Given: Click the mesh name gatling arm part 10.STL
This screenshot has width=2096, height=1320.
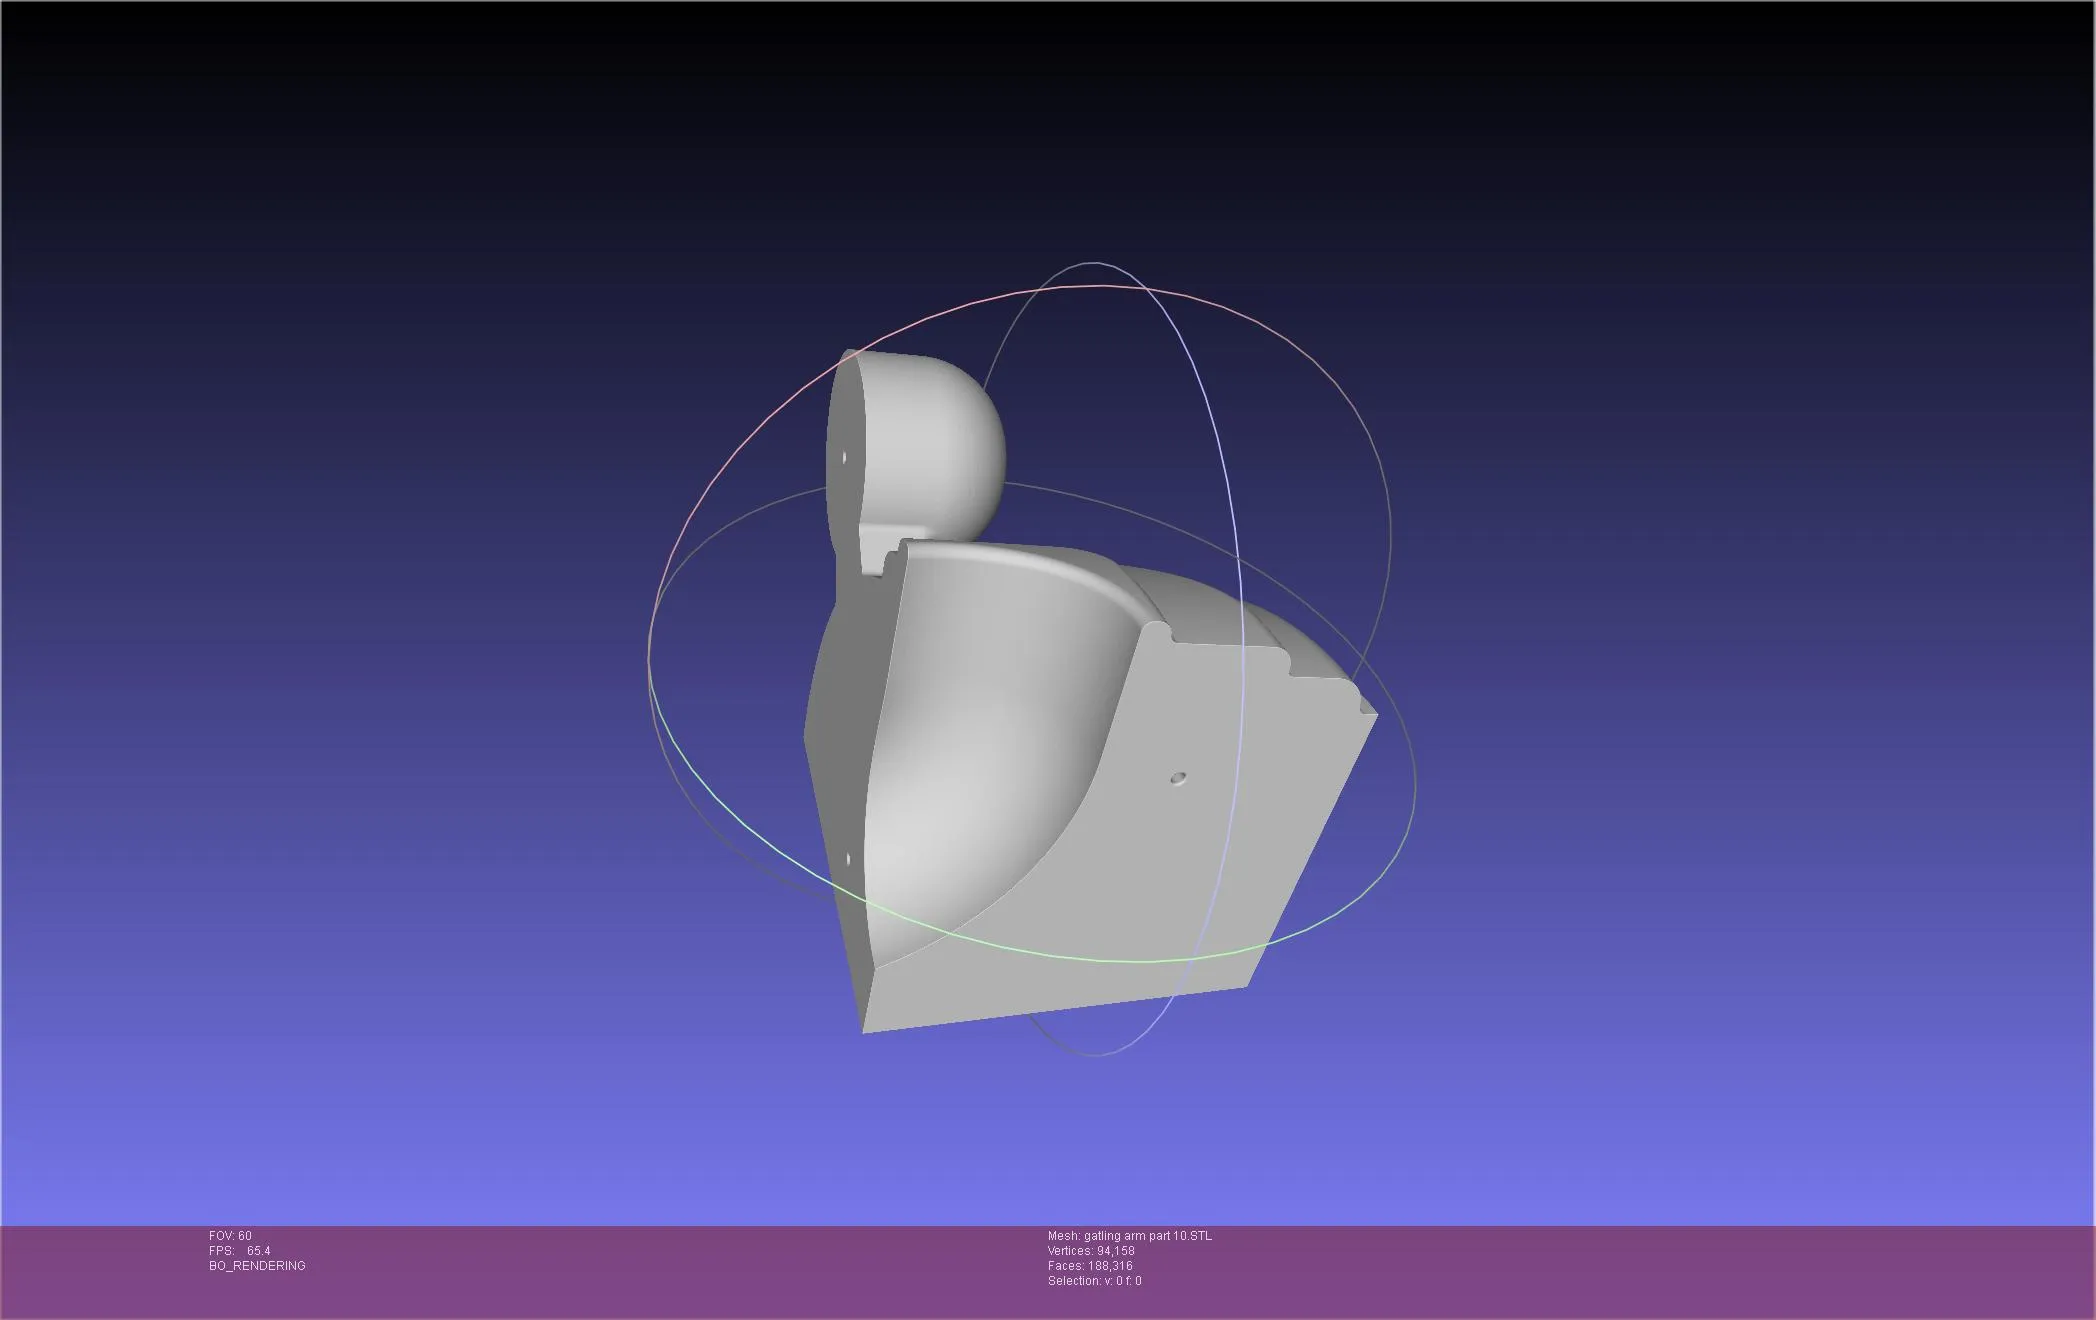Looking at the screenshot, I should [1129, 1236].
